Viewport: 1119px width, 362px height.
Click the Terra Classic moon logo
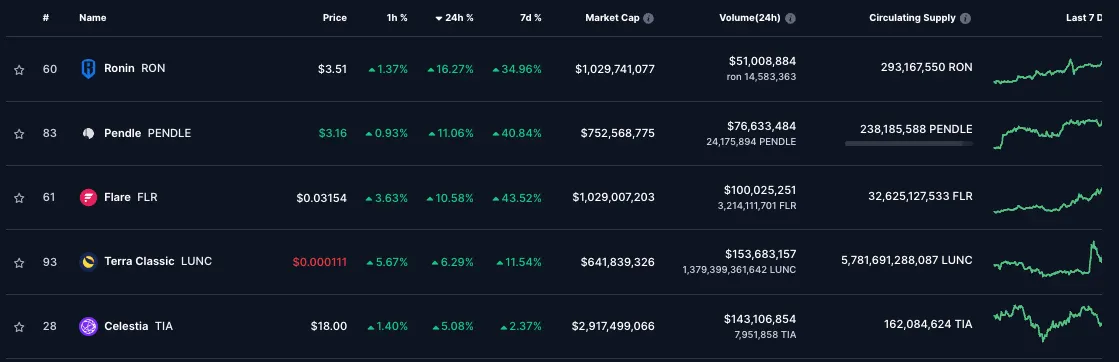[88, 262]
